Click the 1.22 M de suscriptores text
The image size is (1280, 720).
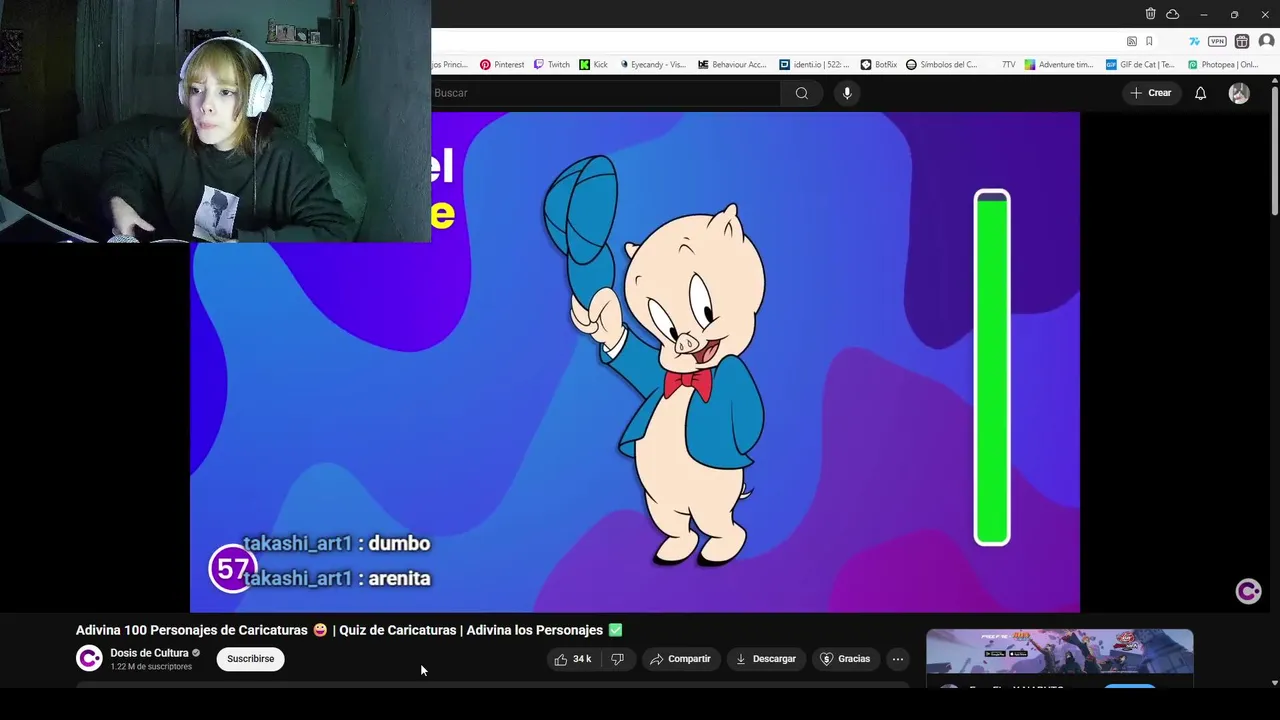coord(151,667)
